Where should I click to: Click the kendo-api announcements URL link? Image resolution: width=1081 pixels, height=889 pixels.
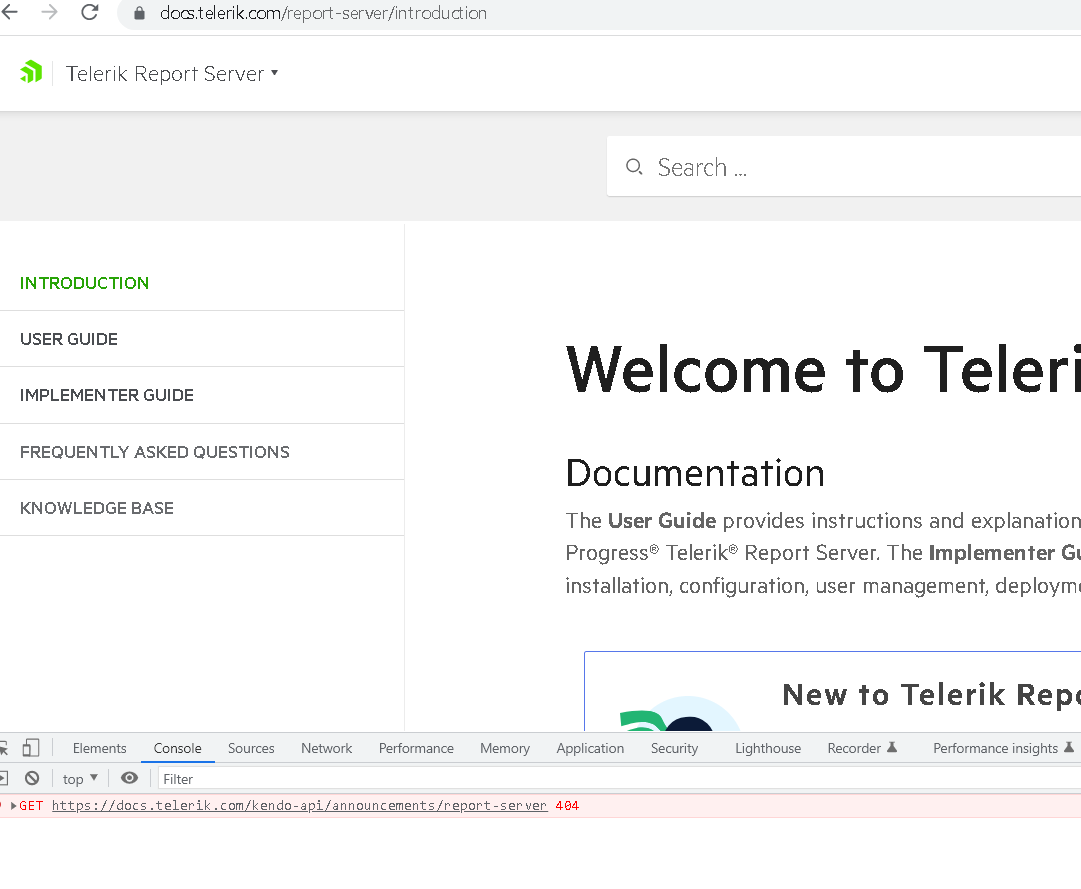point(299,806)
